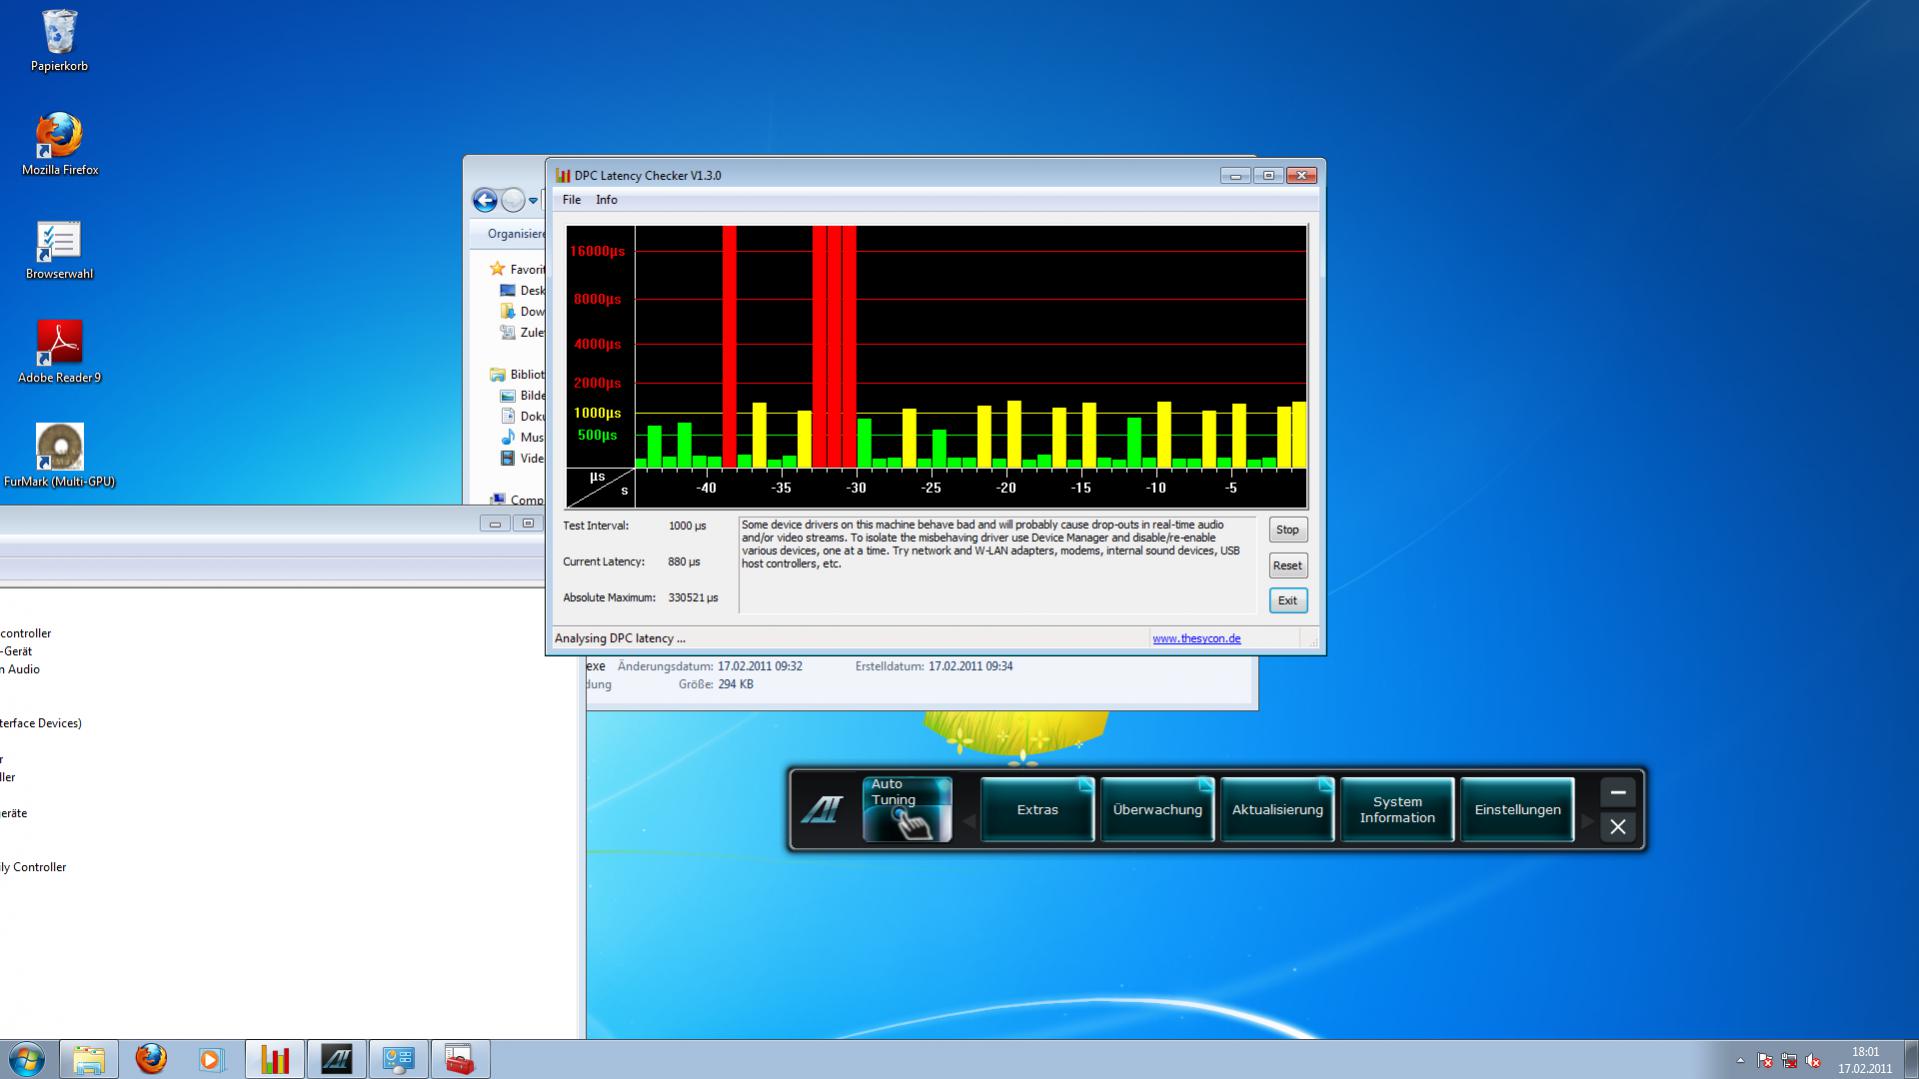Screen dimensions: 1919x1079
Task: Switch to Device Manager taskbar button
Action: 398,1059
